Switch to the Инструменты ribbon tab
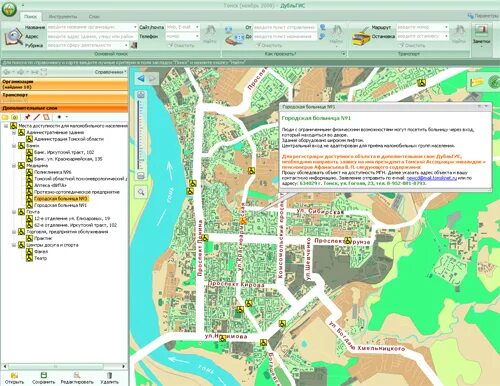This screenshot has width=500, height=386. 63,16
